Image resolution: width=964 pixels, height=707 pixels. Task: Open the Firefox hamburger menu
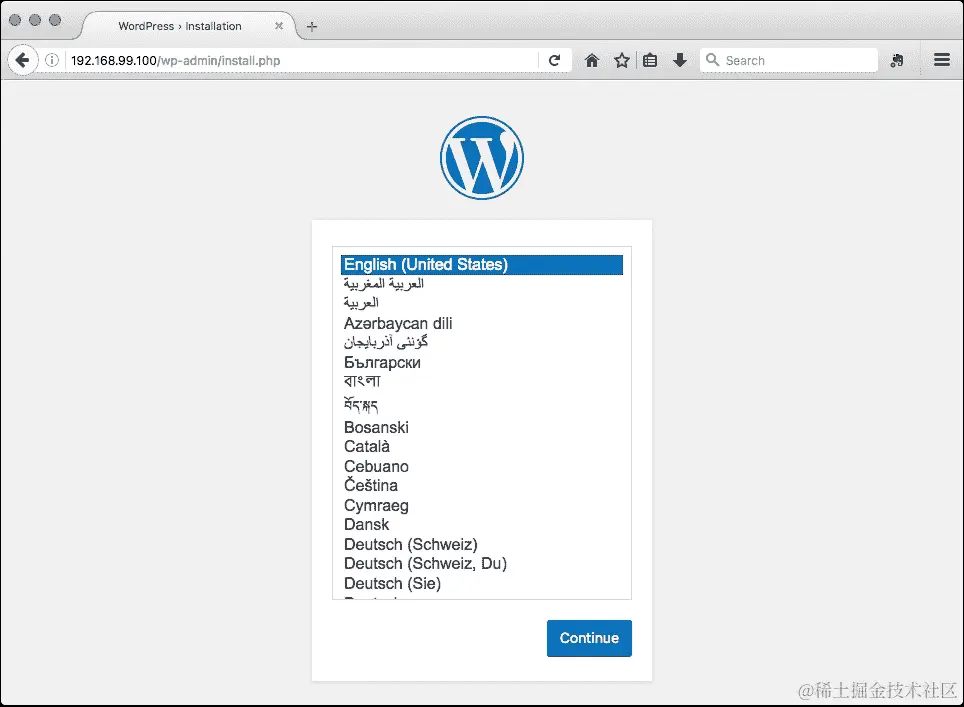(x=941, y=59)
